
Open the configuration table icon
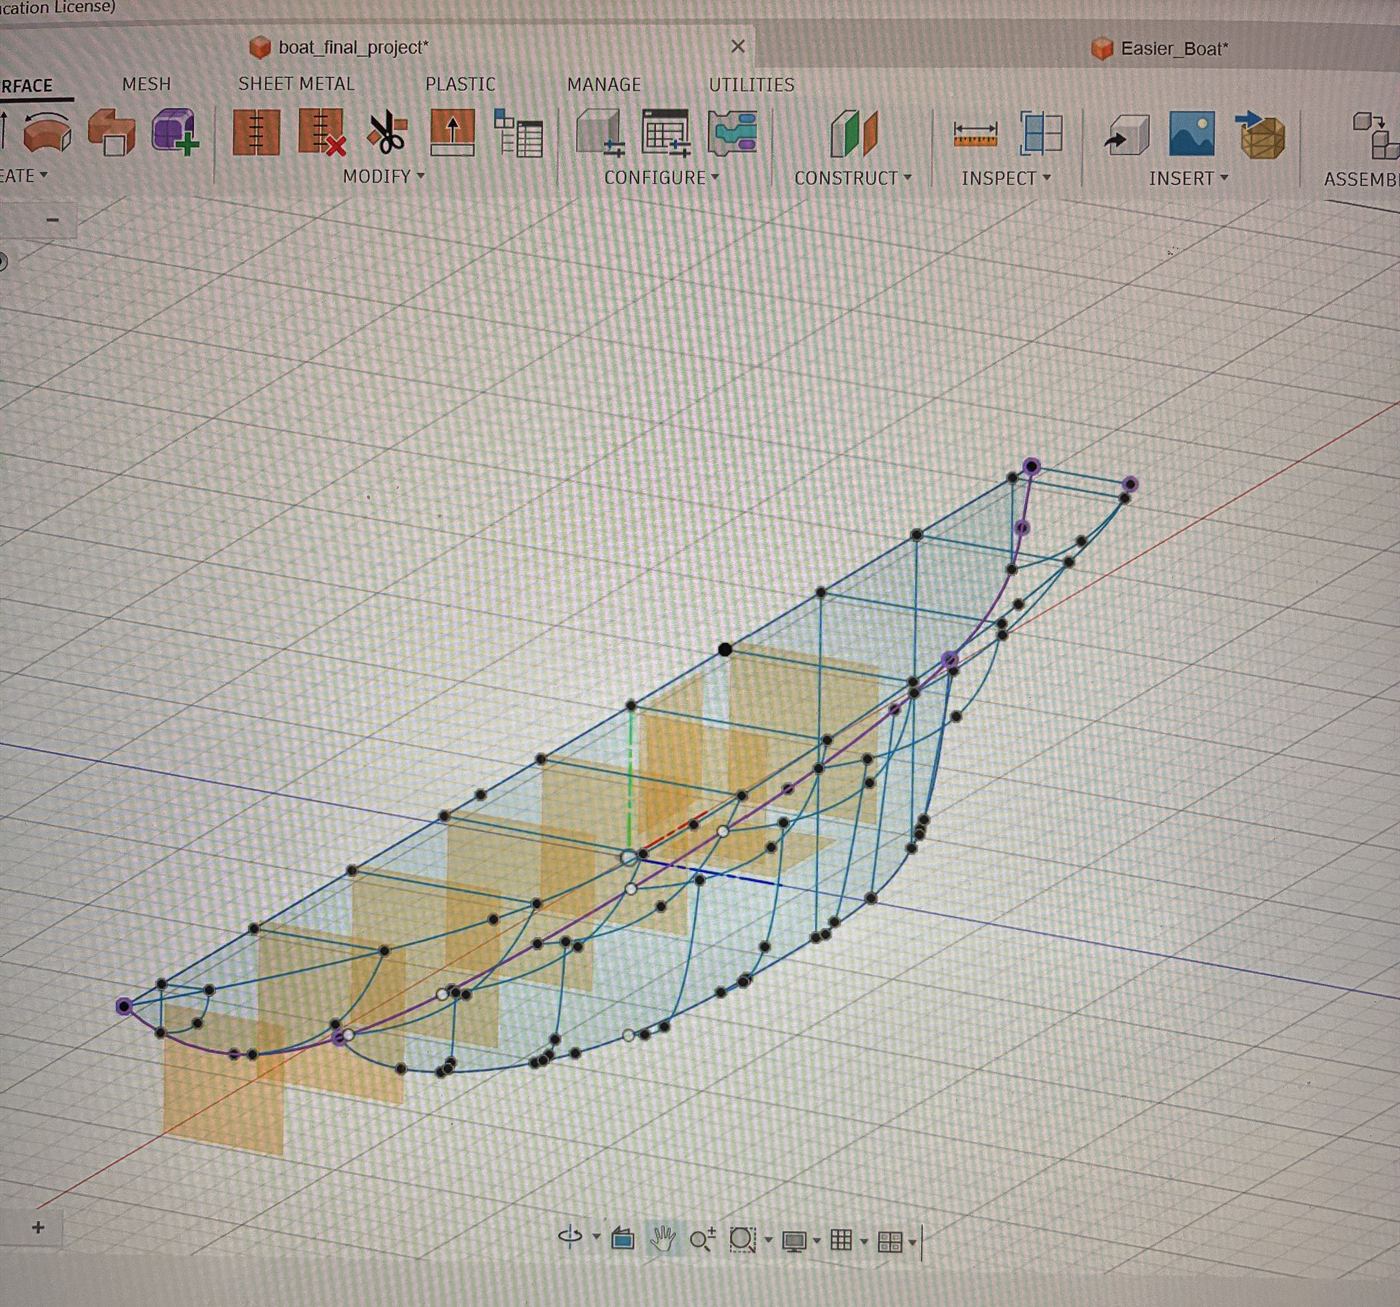point(666,133)
